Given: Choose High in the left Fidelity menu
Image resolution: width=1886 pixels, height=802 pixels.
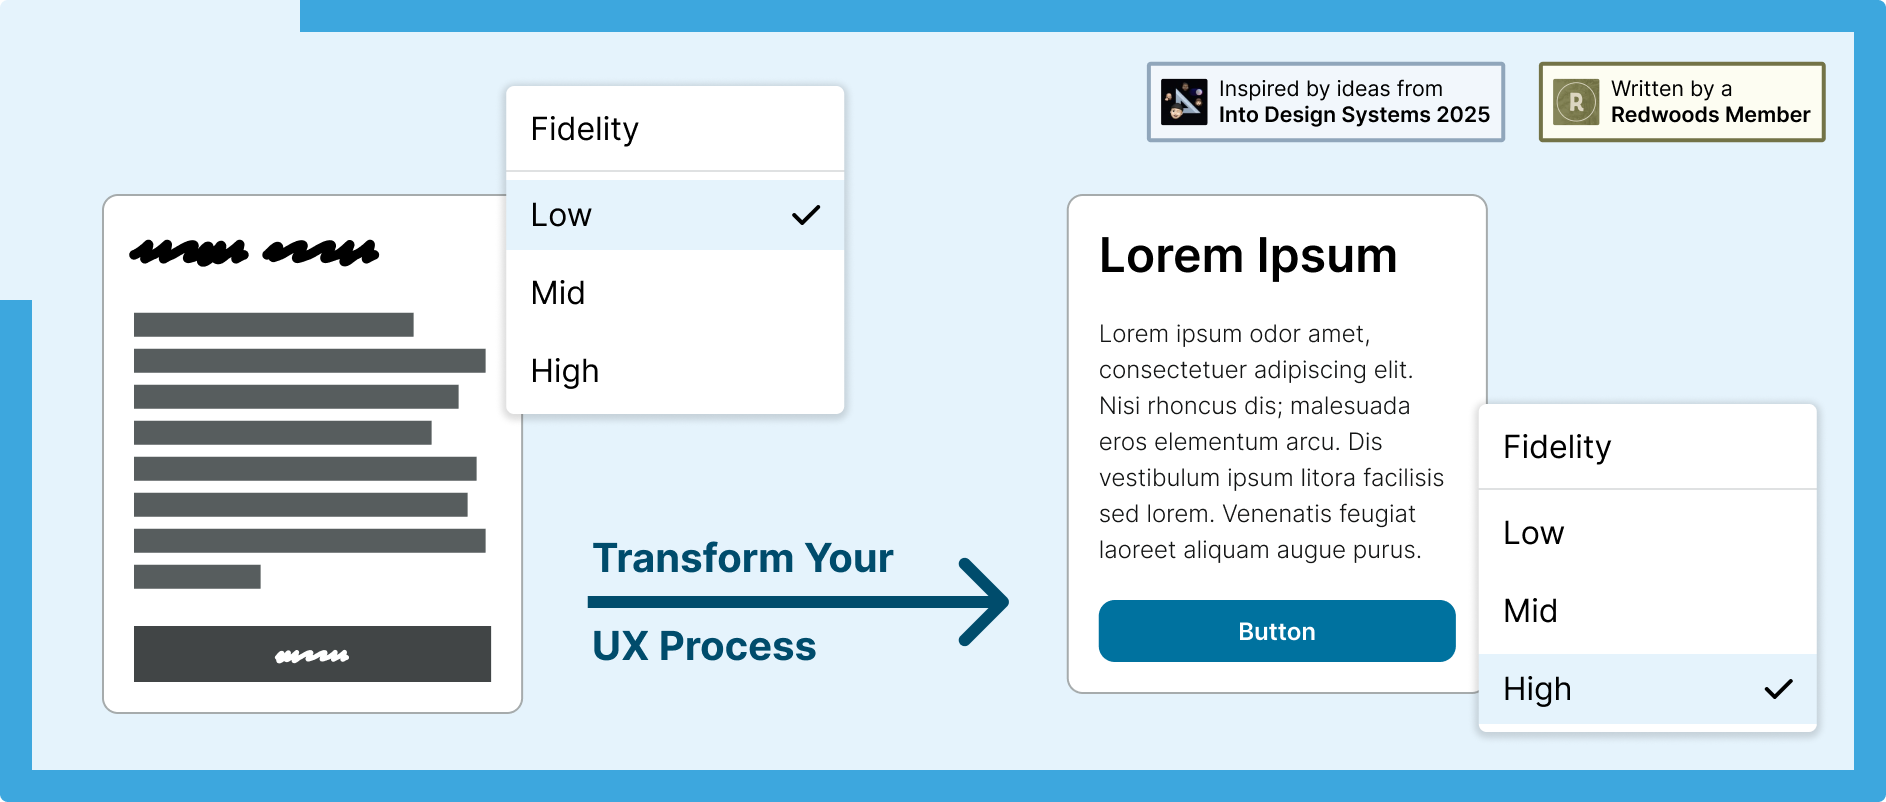Looking at the screenshot, I should pos(675,371).
